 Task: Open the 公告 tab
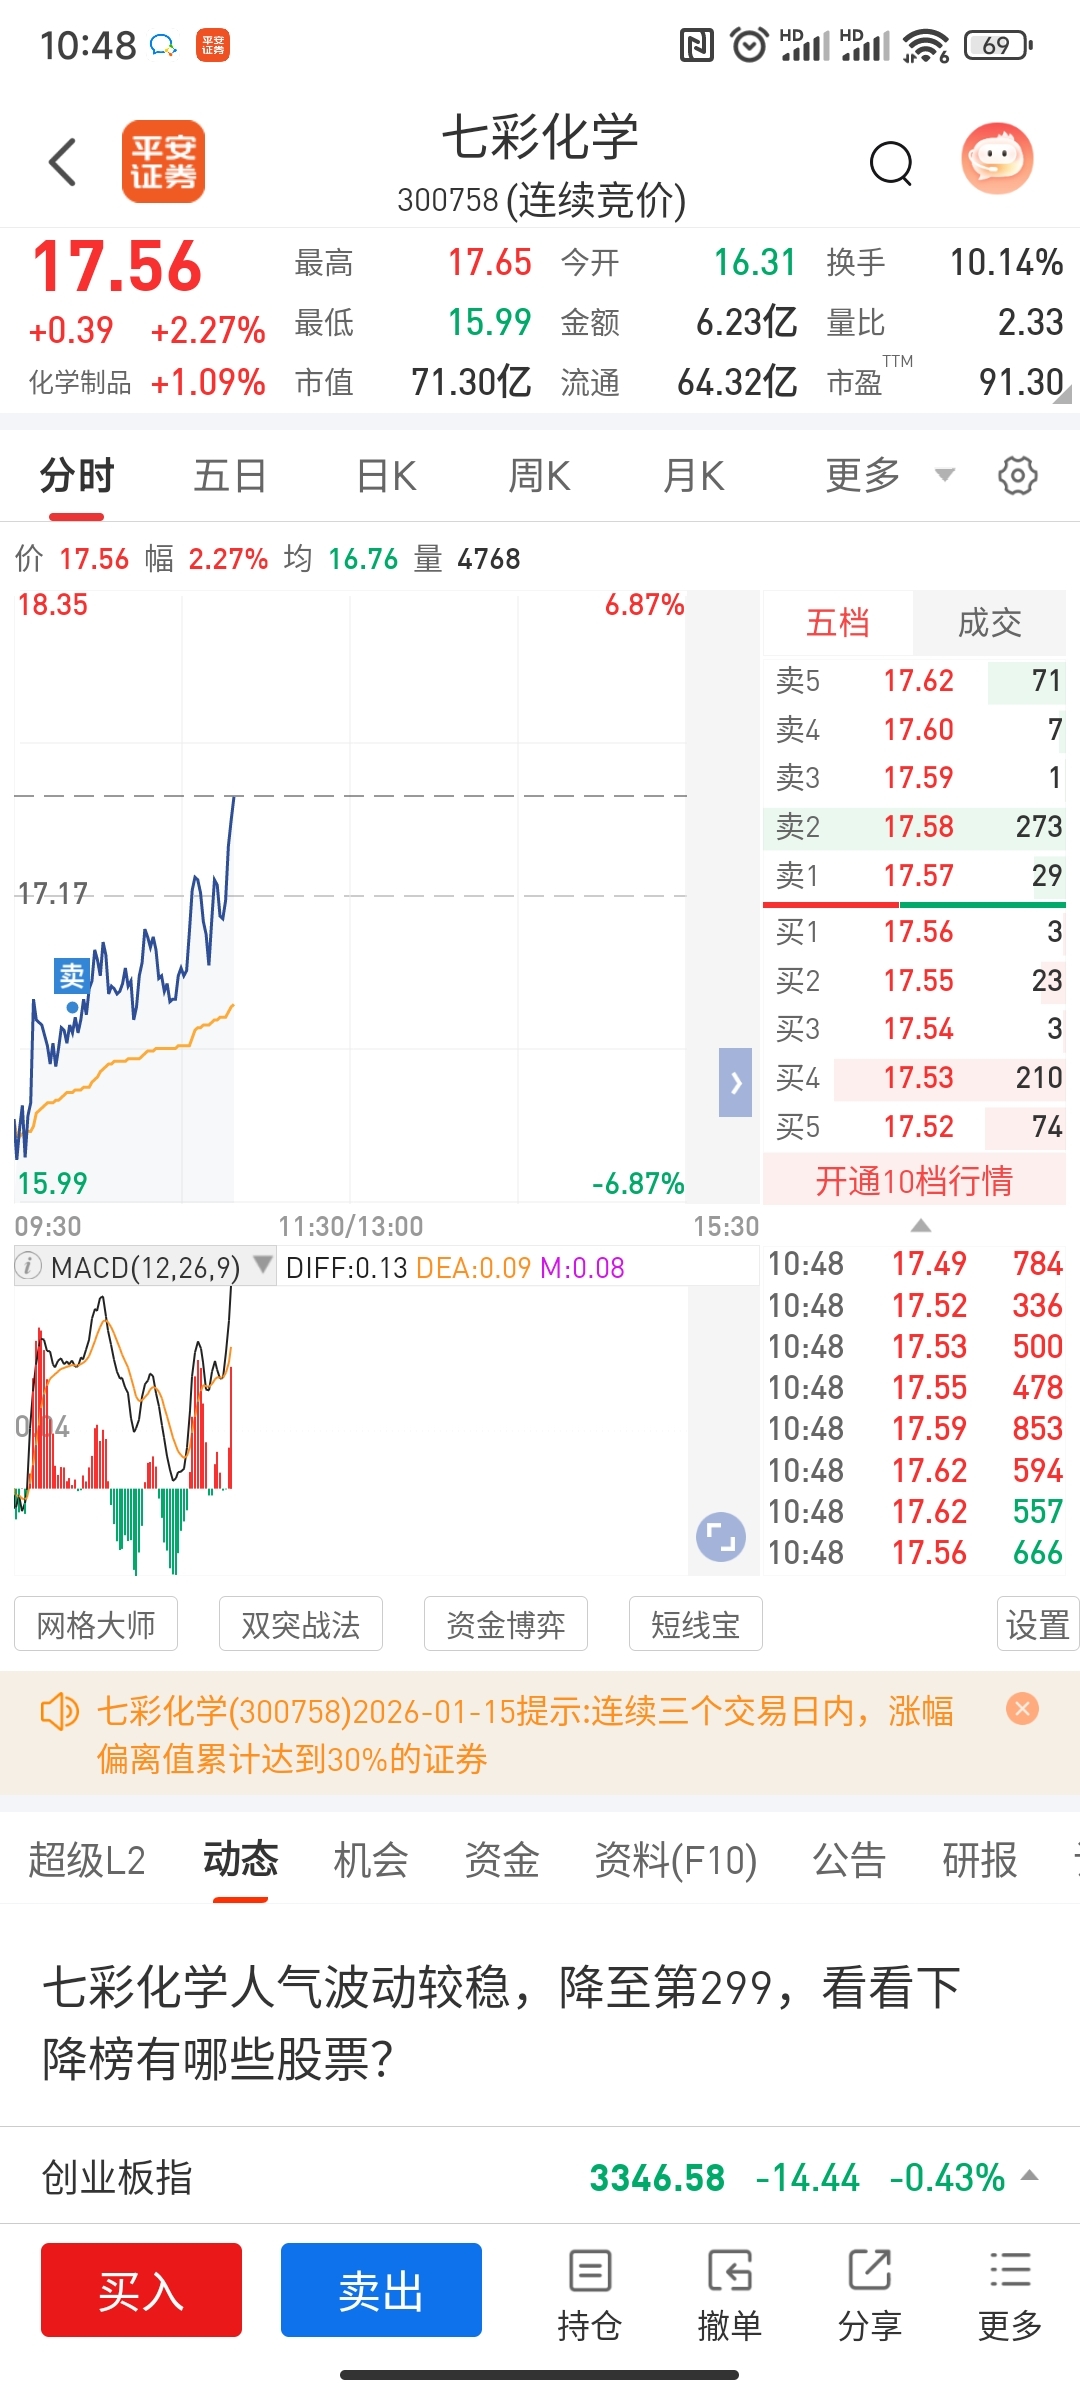click(849, 1860)
